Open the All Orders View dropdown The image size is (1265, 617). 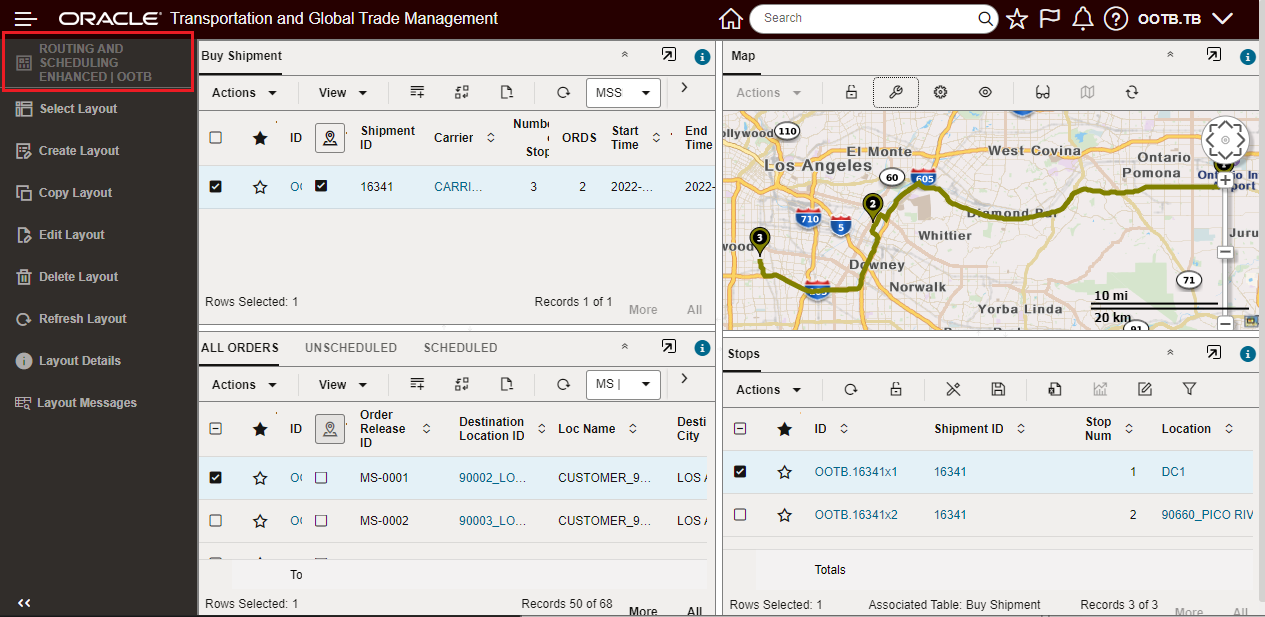tap(343, 385)
